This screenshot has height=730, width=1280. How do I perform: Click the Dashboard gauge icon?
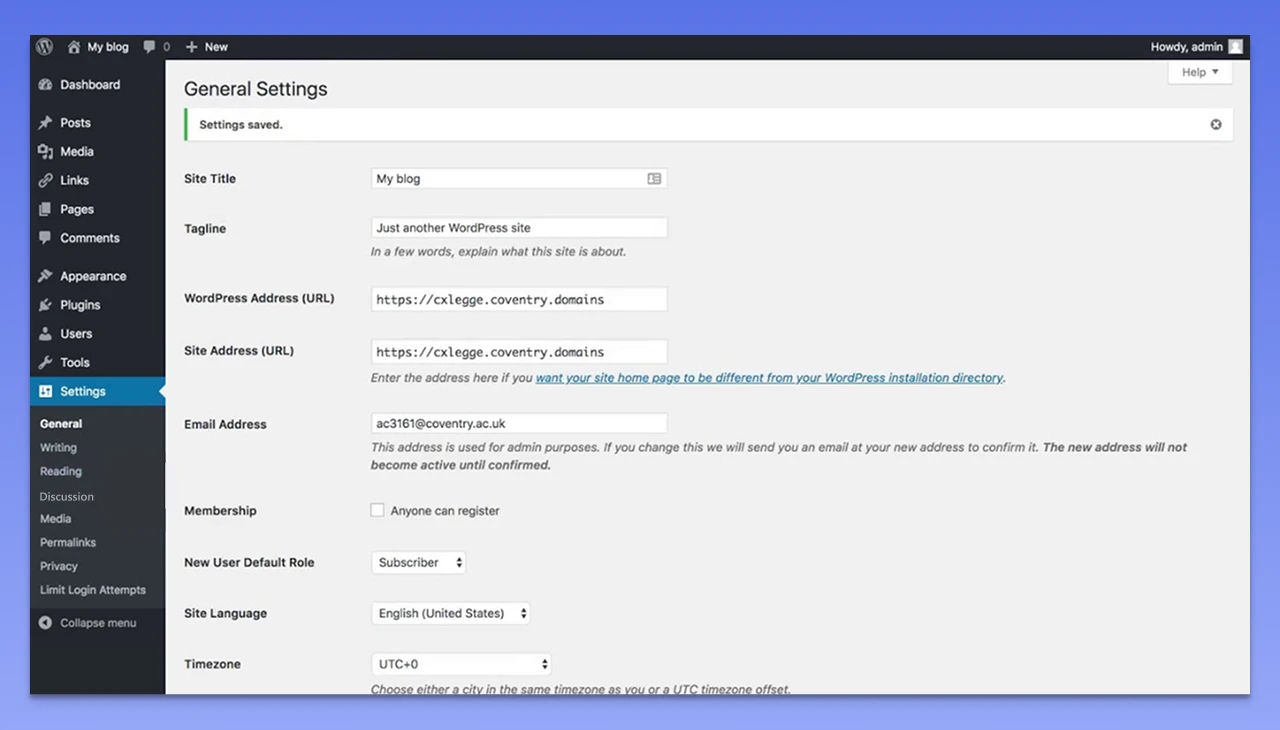point(45,85)
